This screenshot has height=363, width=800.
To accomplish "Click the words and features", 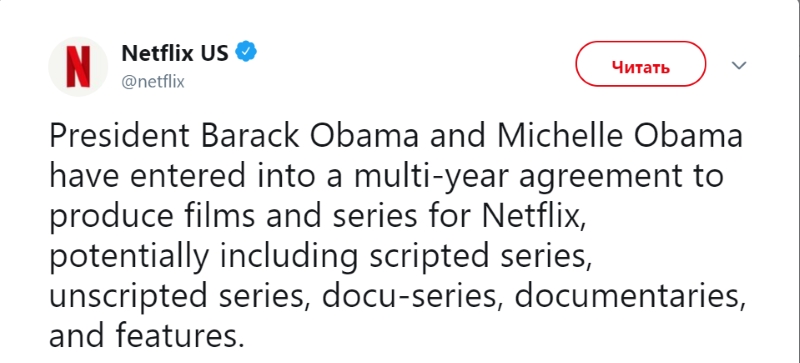I will click(x=143, y=337).
